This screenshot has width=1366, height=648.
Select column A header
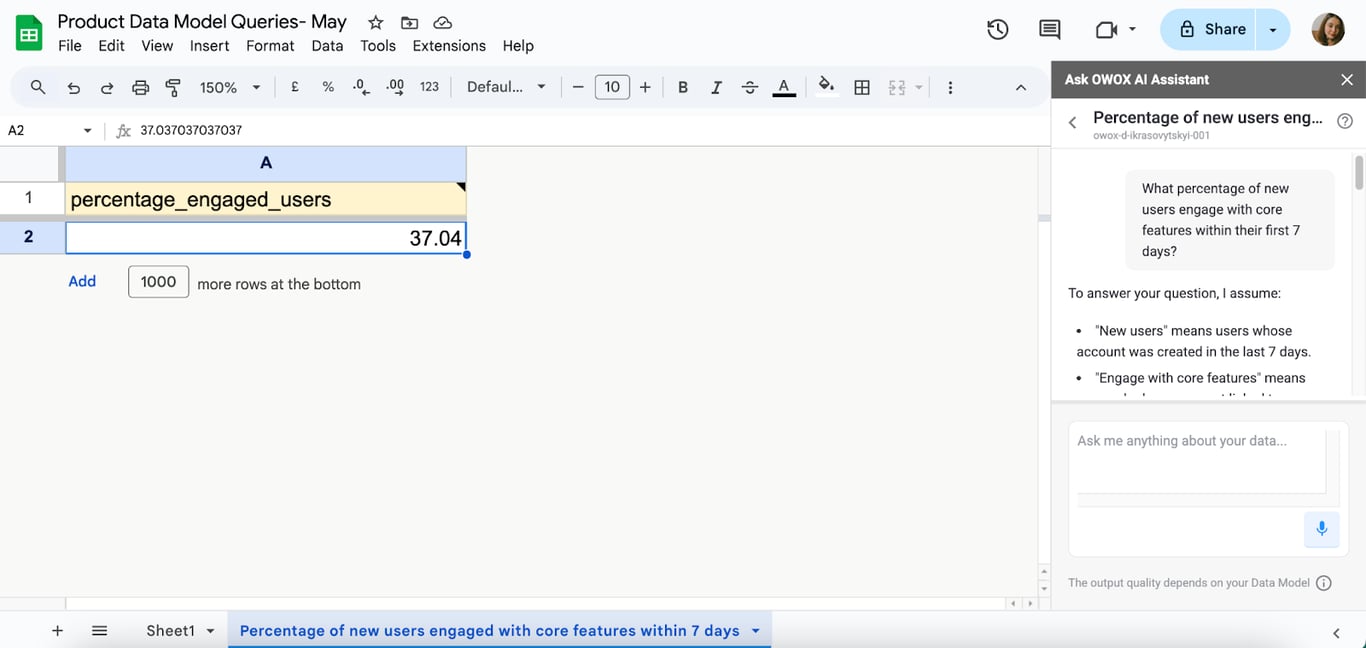click(x=266, y=163)
